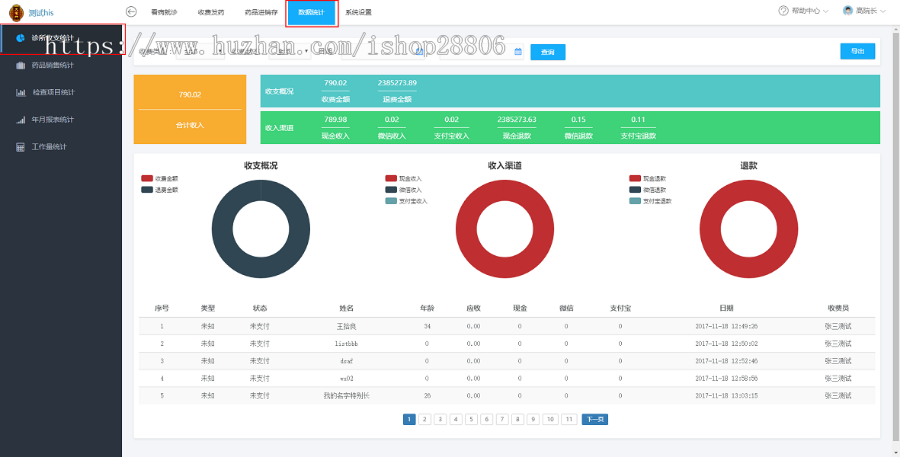The height and width of the screenshot is (457, 900).
Task: Open the 收费类型 dropdown
Action: [x=200, y=52]
